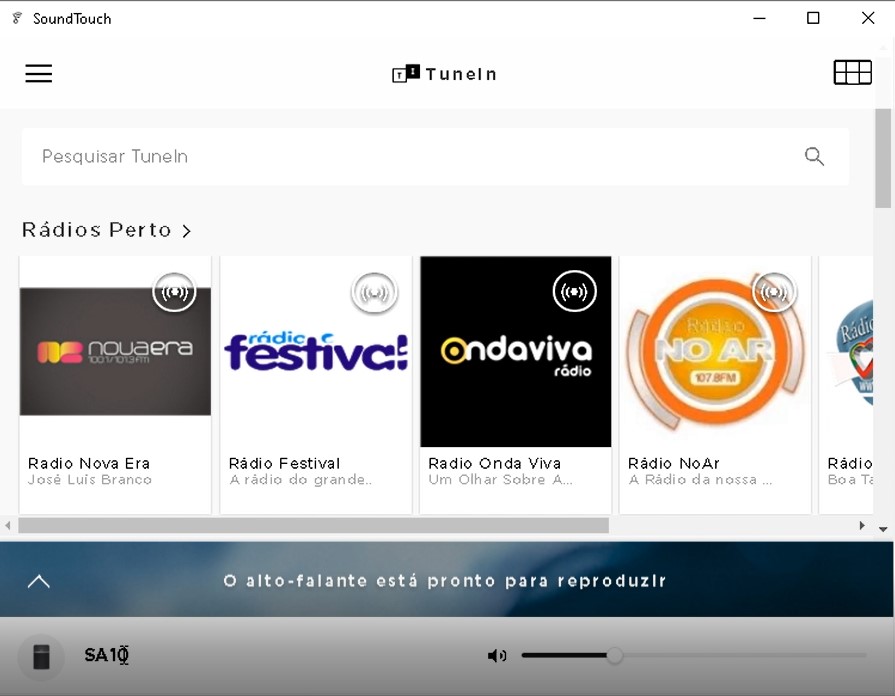Select the SA10 speaker device icon
Screen dimensions: 895x696
tap(41, 656)
